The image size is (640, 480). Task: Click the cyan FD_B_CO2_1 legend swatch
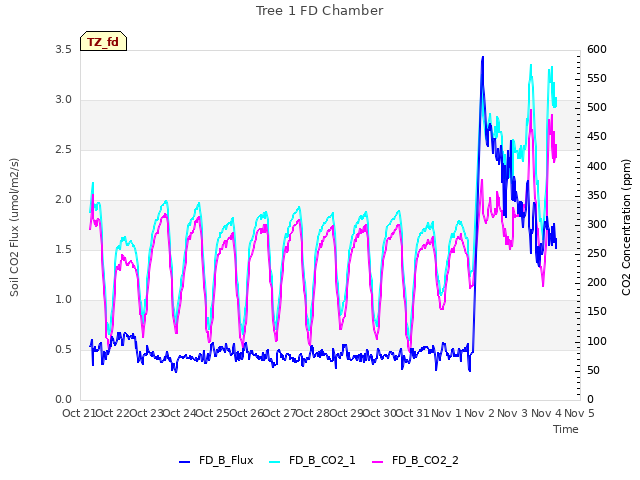[275, 462]
